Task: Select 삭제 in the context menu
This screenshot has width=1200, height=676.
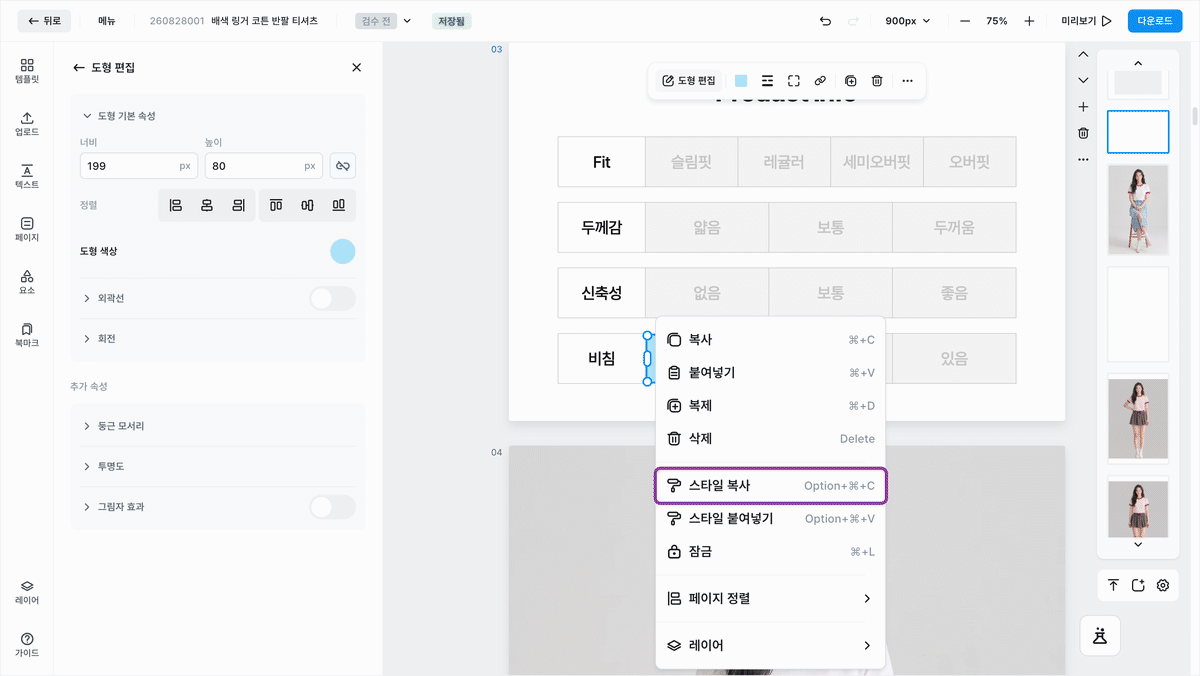Action: coord(770,439)
